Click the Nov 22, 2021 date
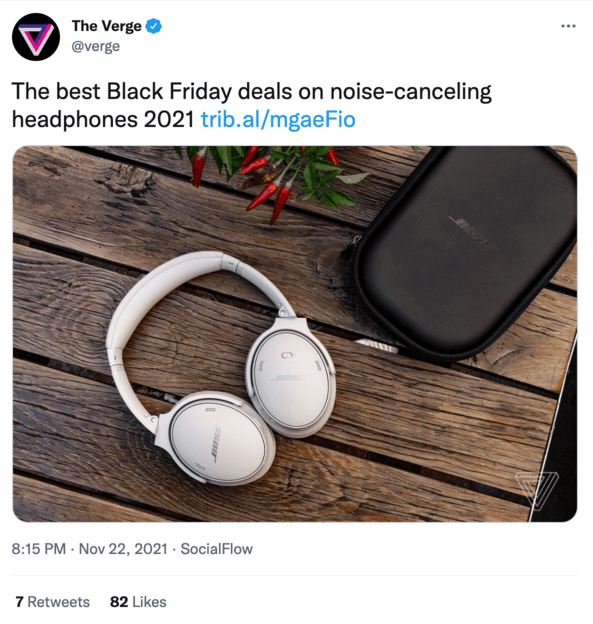Screen dimensions: 593x624 (x=123, y=549)
